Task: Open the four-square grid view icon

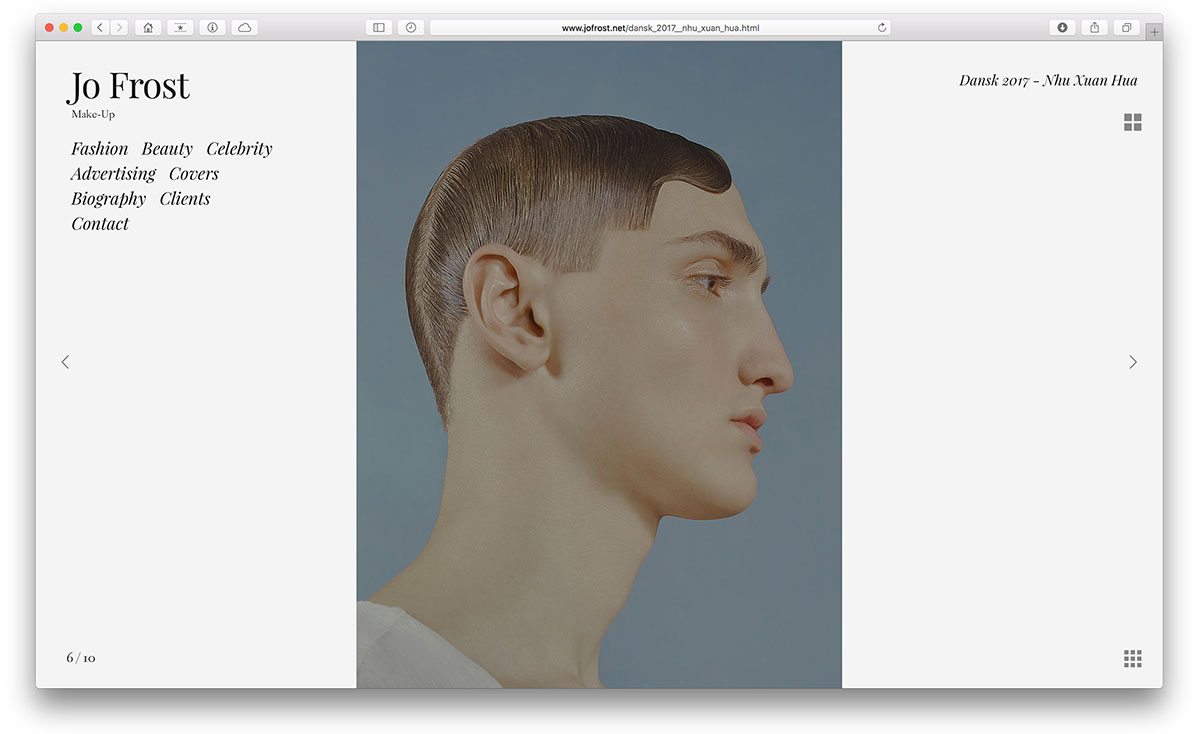Action: (x=1133, y=122)
